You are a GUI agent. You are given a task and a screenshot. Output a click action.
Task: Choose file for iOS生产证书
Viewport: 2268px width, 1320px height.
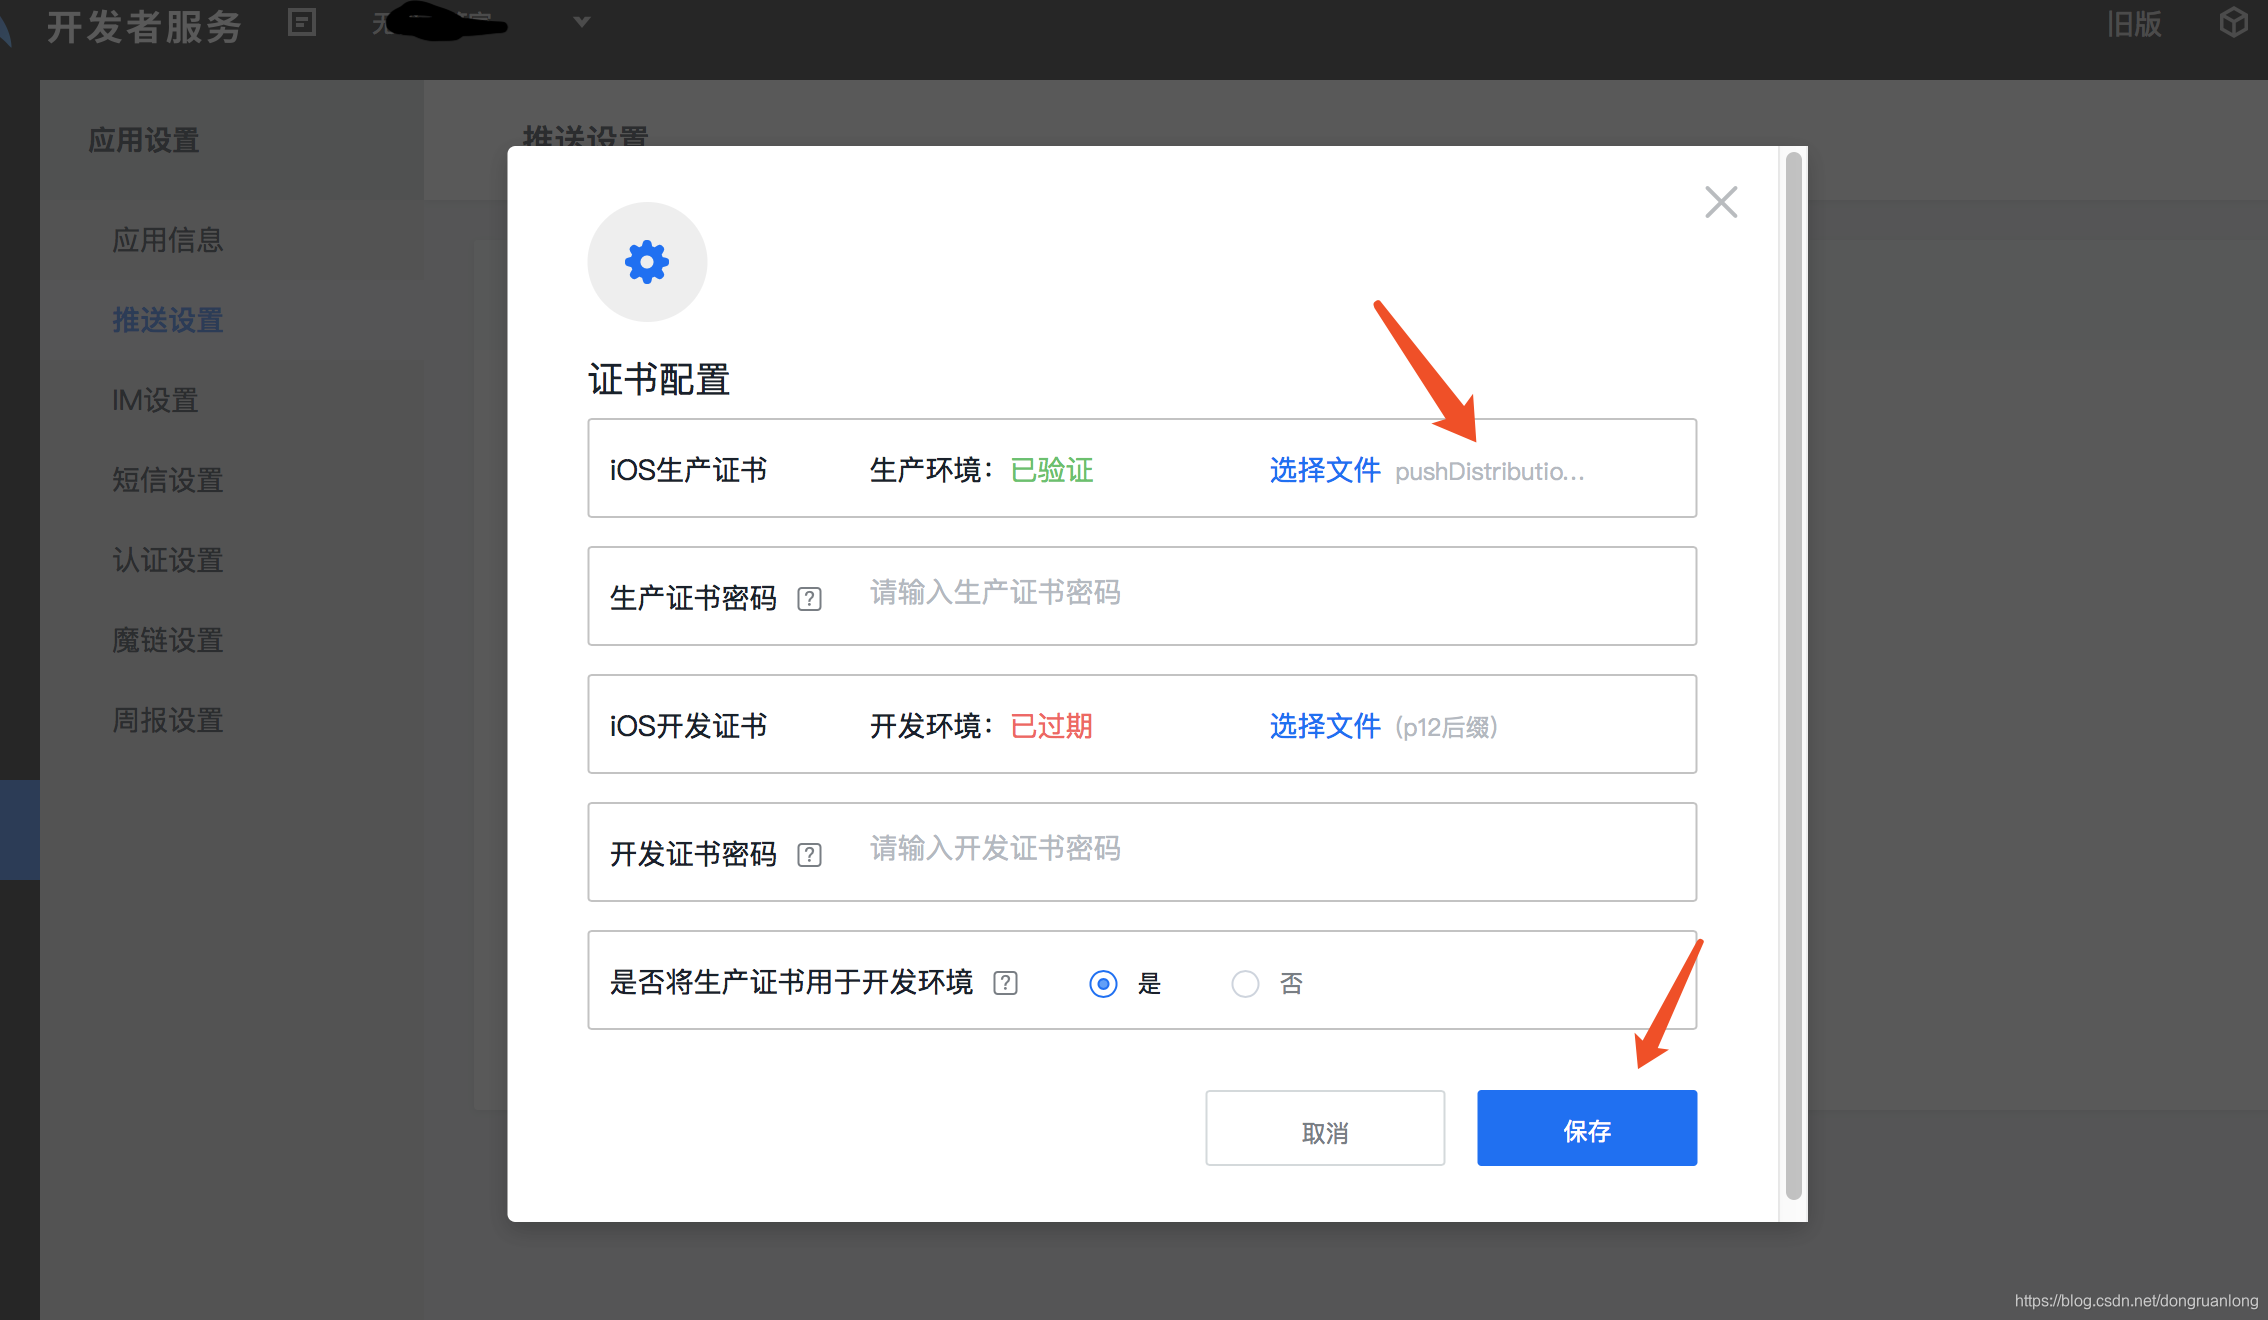(x=1324, y=470)
